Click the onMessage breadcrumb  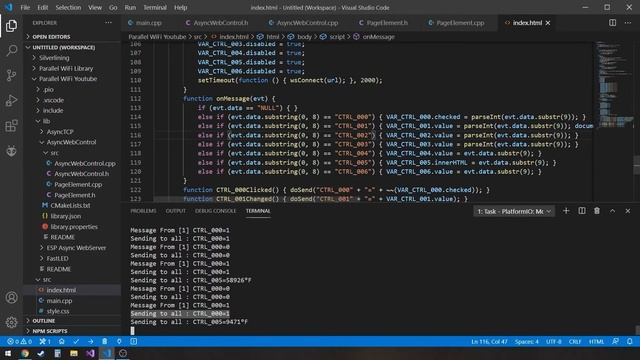coord(378,37)
